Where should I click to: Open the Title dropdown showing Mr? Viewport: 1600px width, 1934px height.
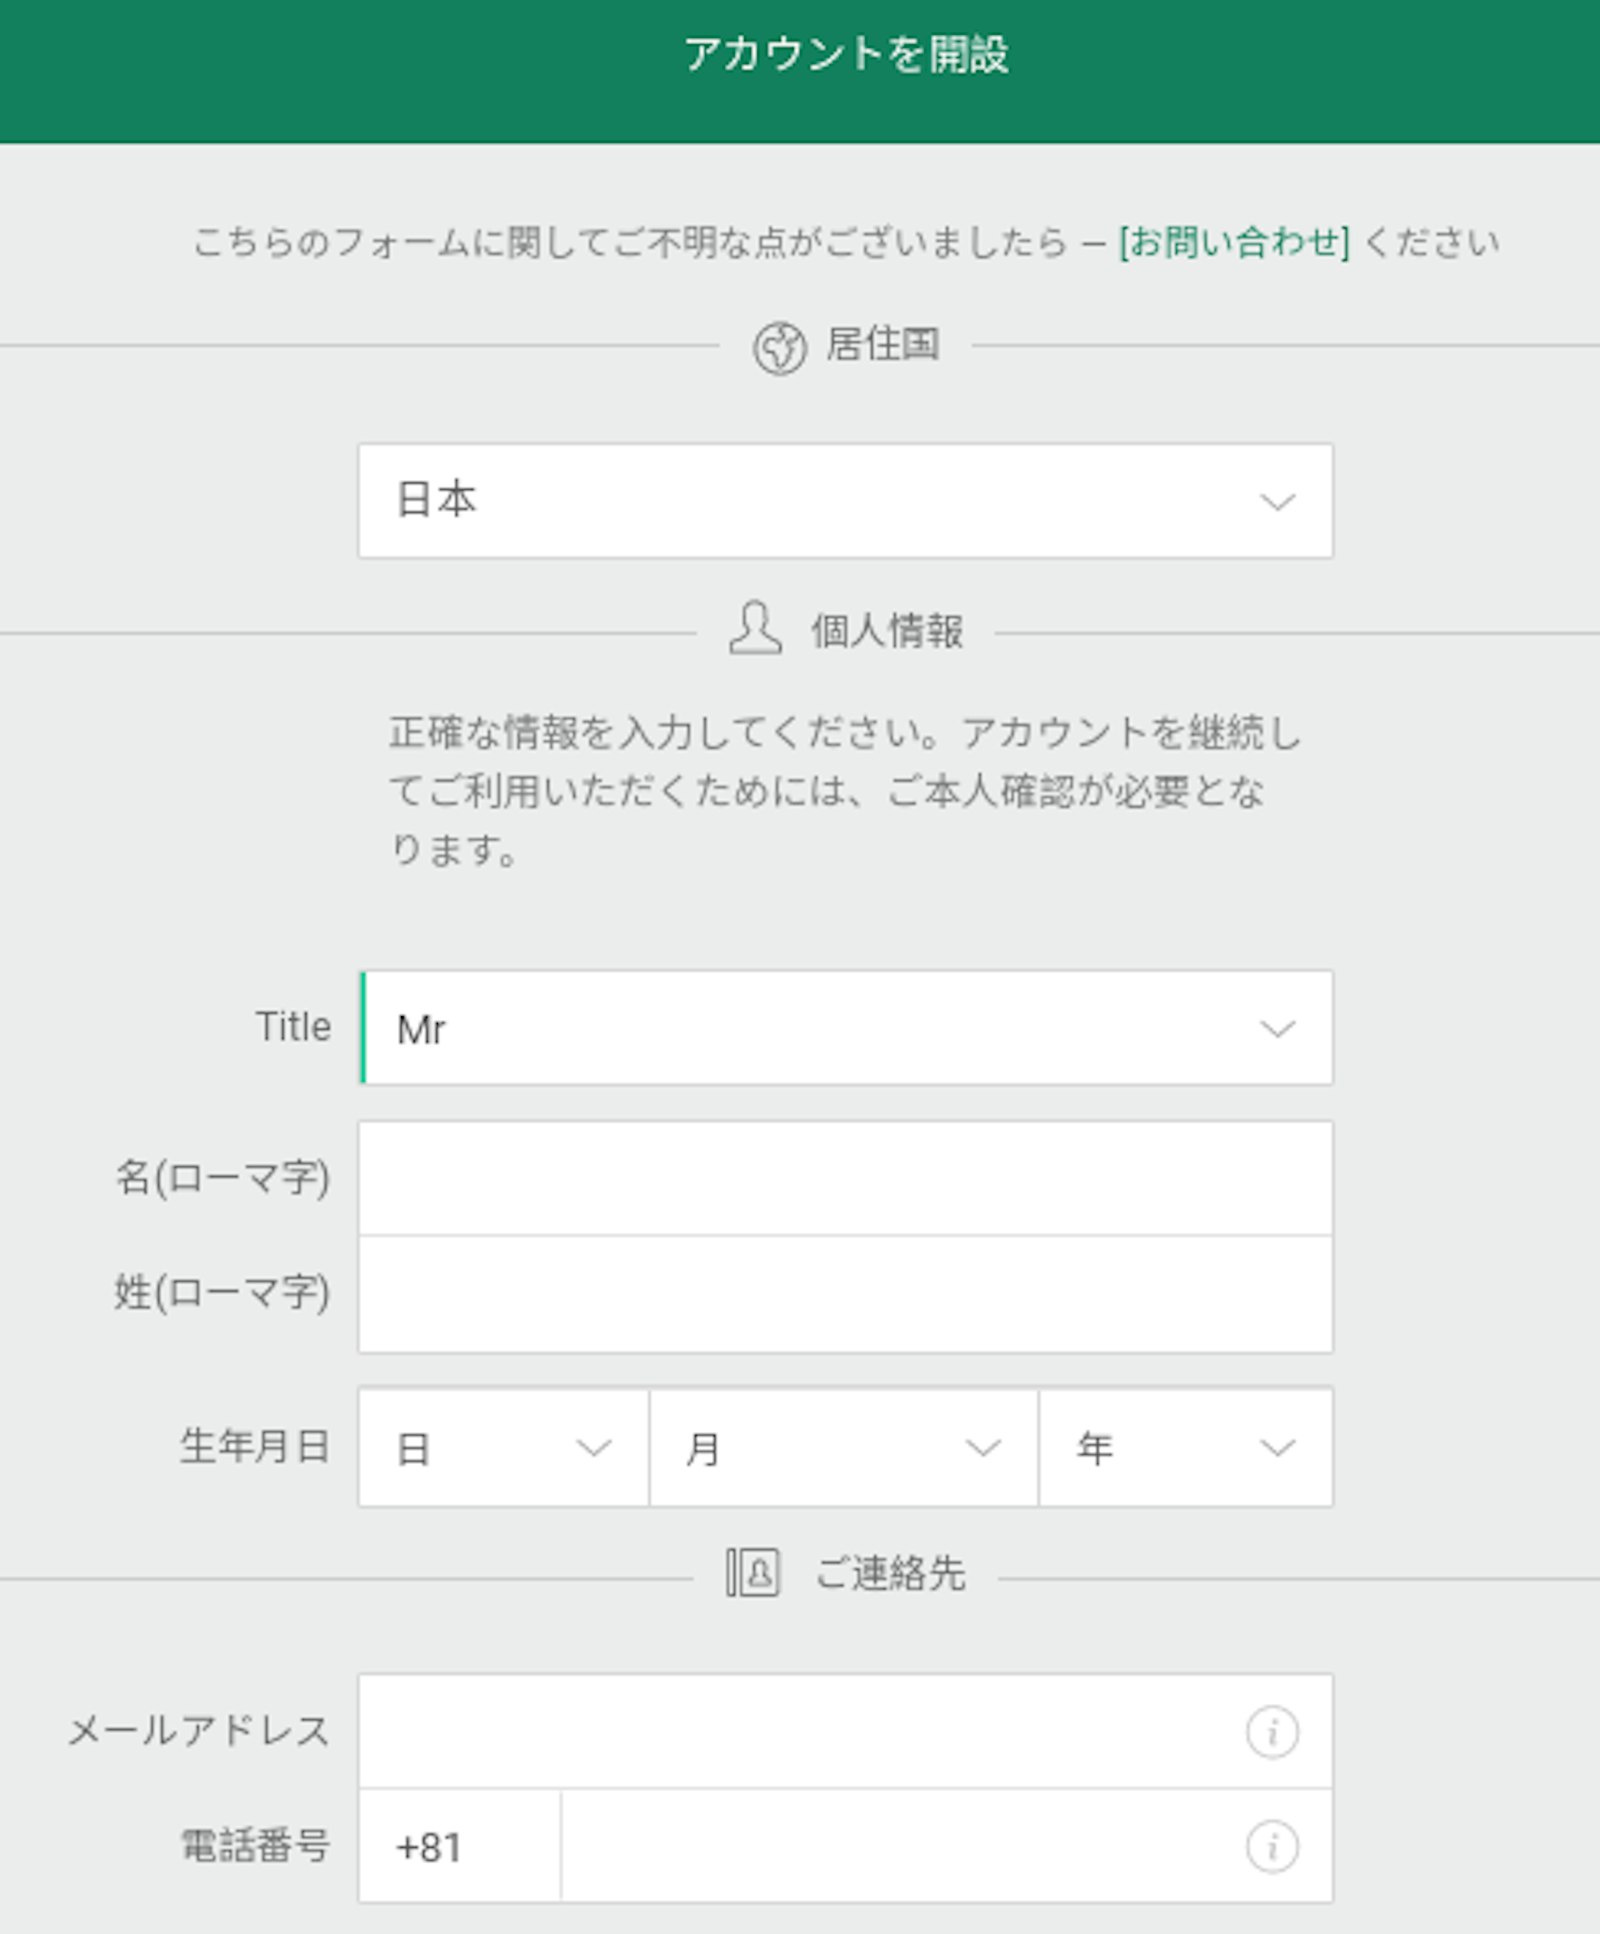[844, 1028]
